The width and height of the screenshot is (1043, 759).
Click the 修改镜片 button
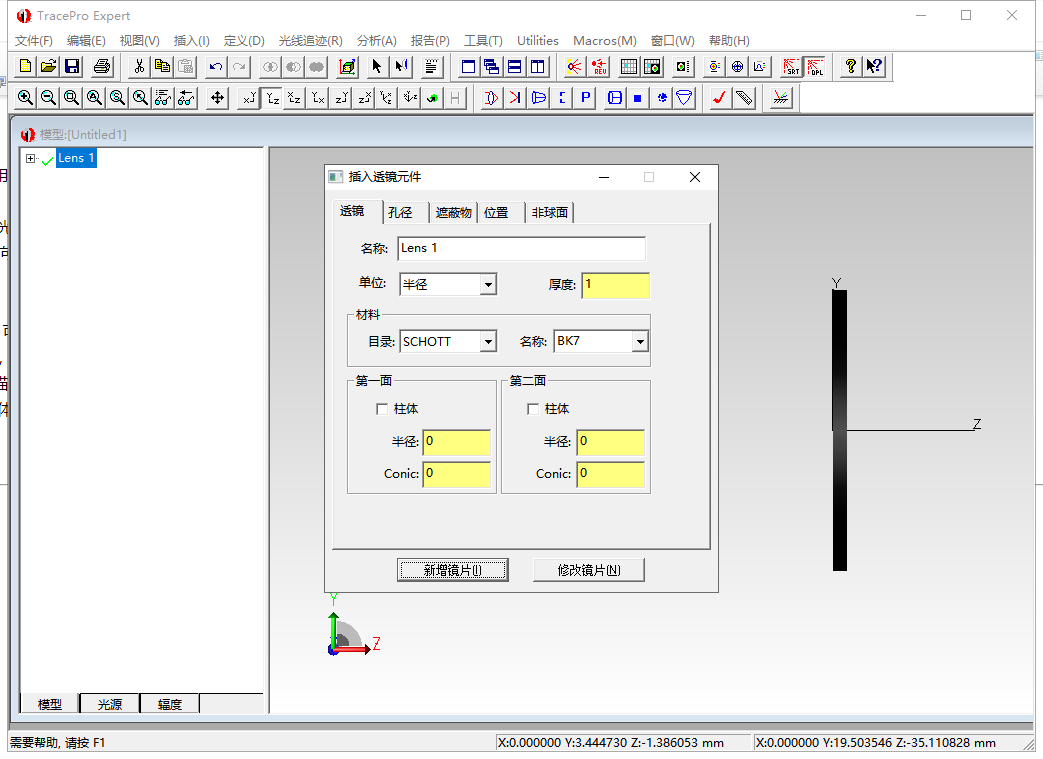(x=589, y=569)
